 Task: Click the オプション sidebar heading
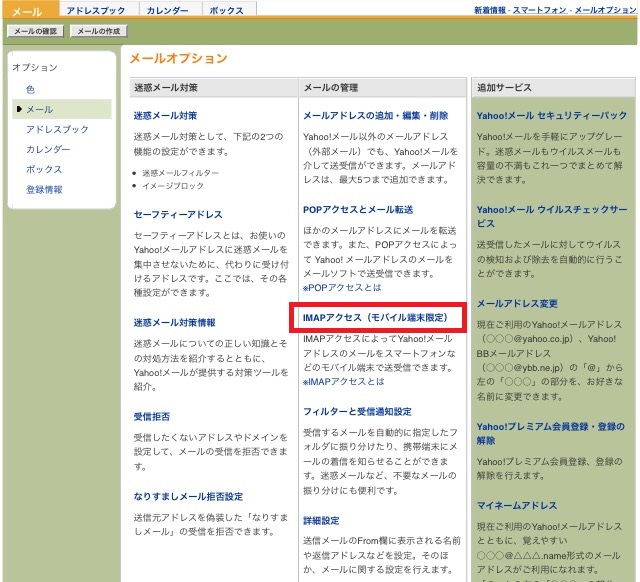(x=35, y=67)
